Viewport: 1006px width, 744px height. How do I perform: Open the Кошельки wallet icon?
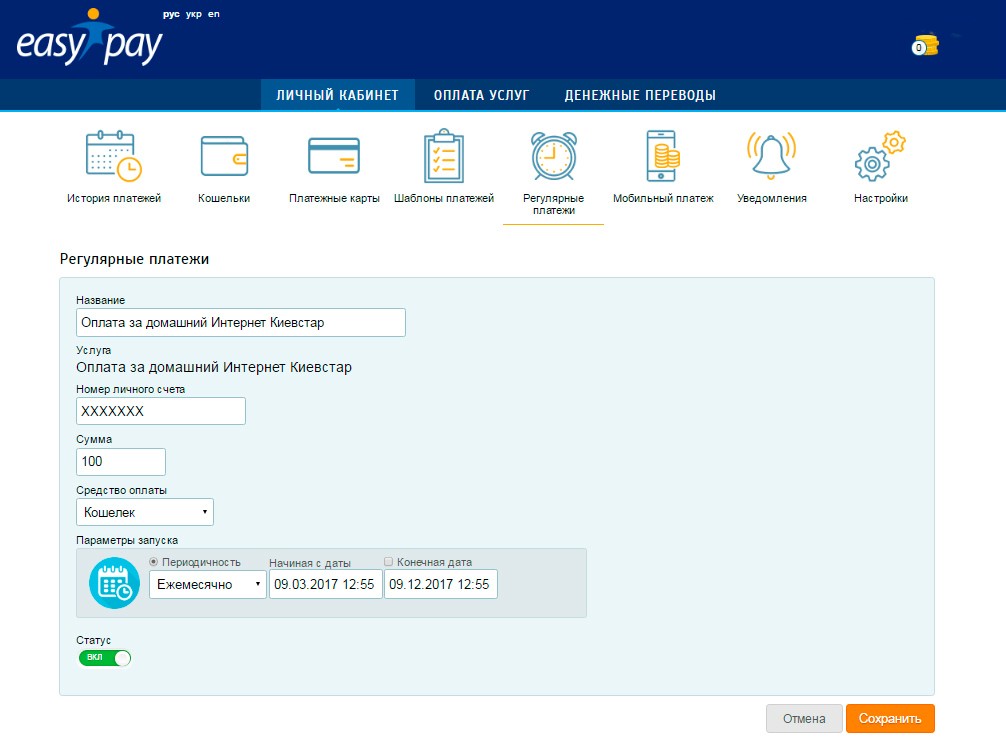click(224, 156)
